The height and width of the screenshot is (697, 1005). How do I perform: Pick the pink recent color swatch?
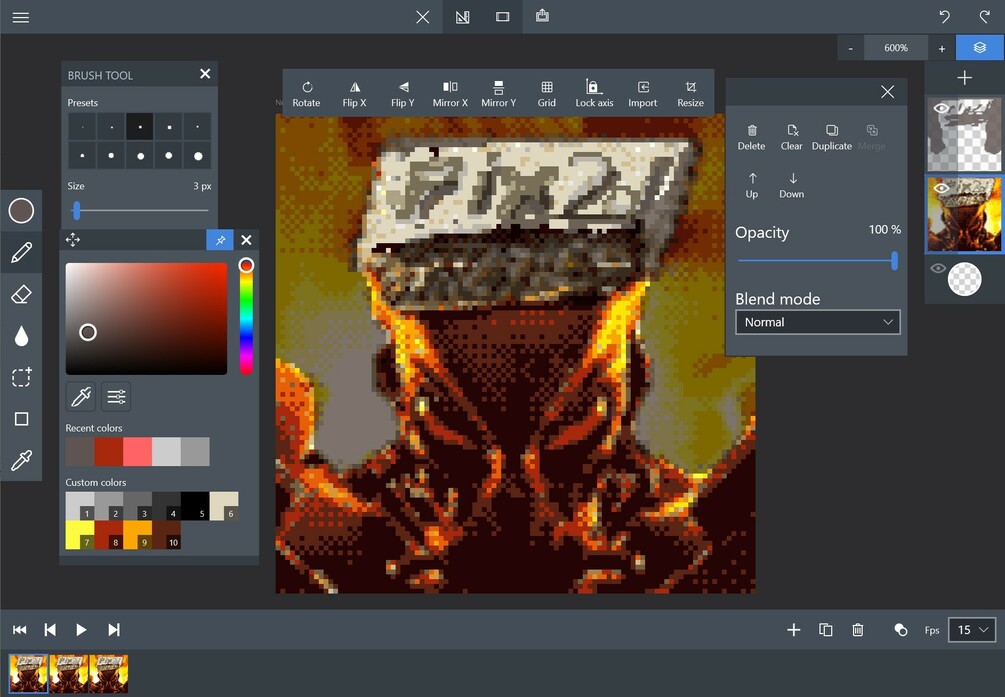click(137, 451)
